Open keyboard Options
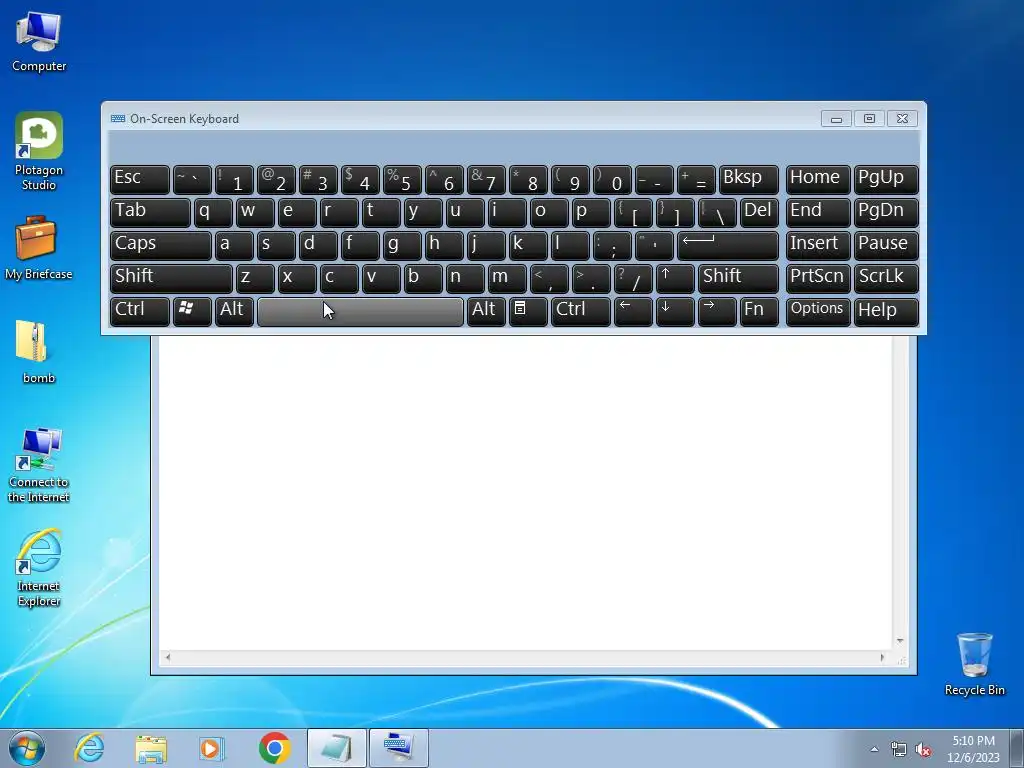1024x768 pixels. point(818,312)
